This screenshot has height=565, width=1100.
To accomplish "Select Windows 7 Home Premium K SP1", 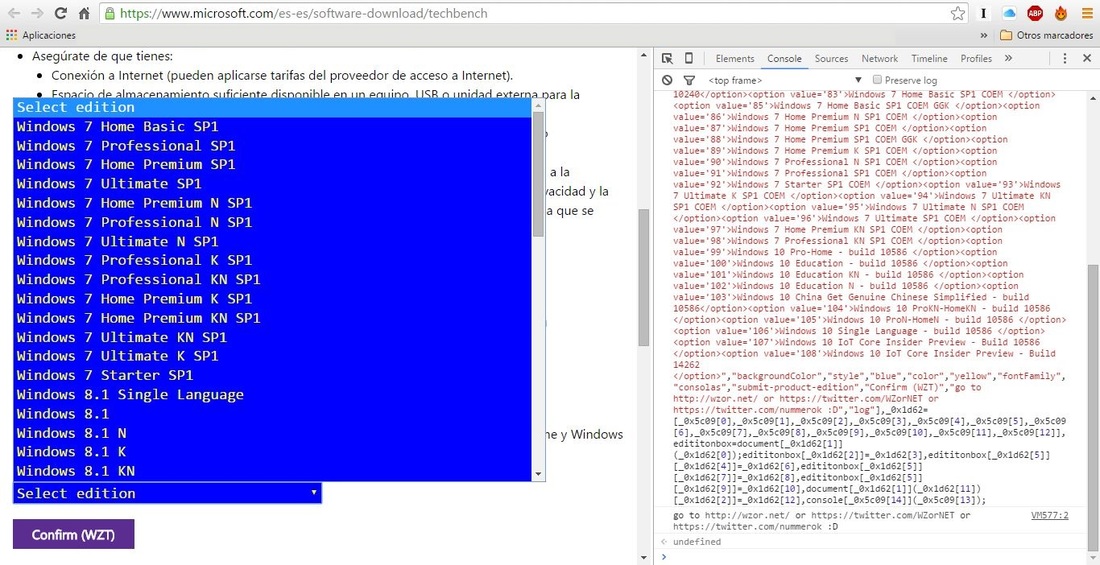I will click(273, 299).
